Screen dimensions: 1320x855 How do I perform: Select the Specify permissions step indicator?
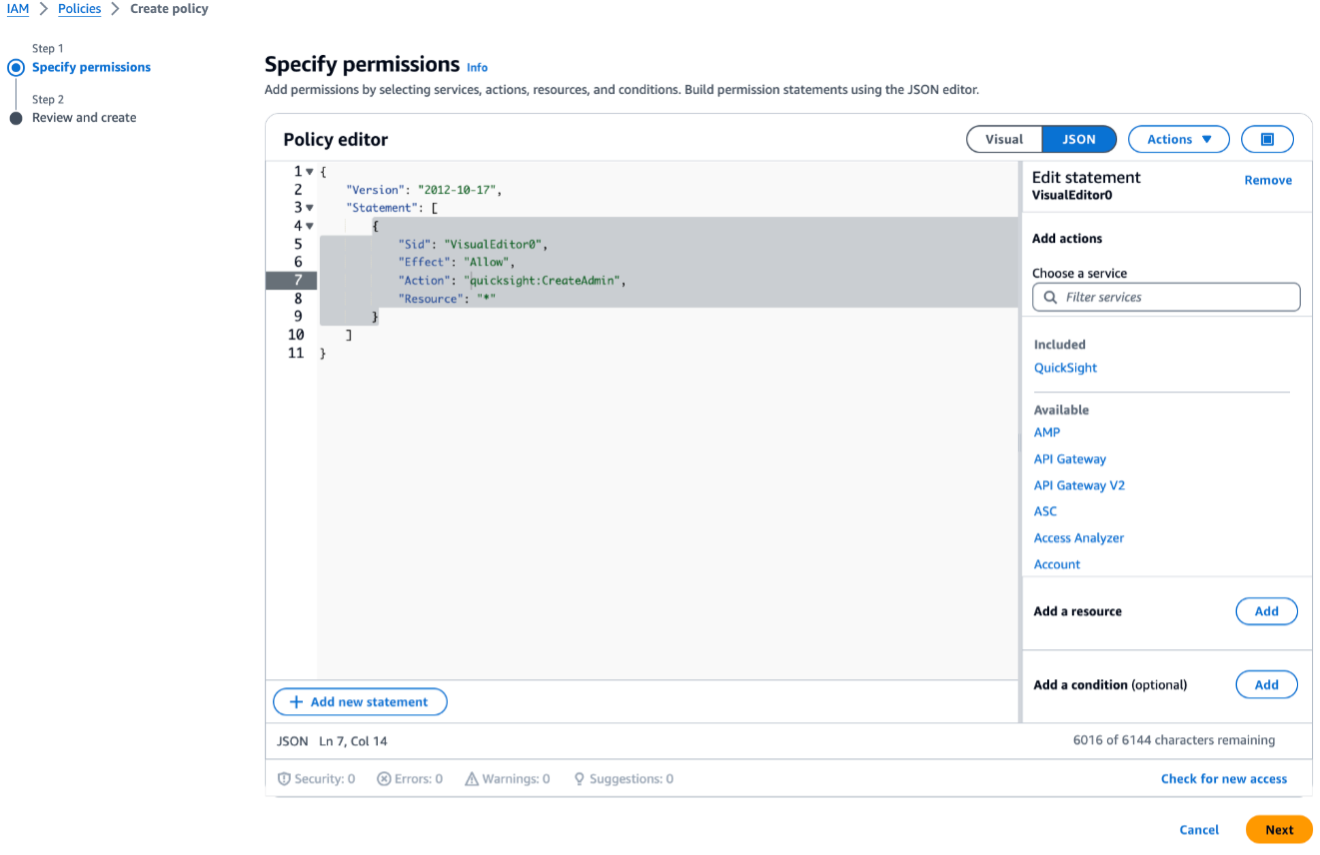tap(16, 68)
